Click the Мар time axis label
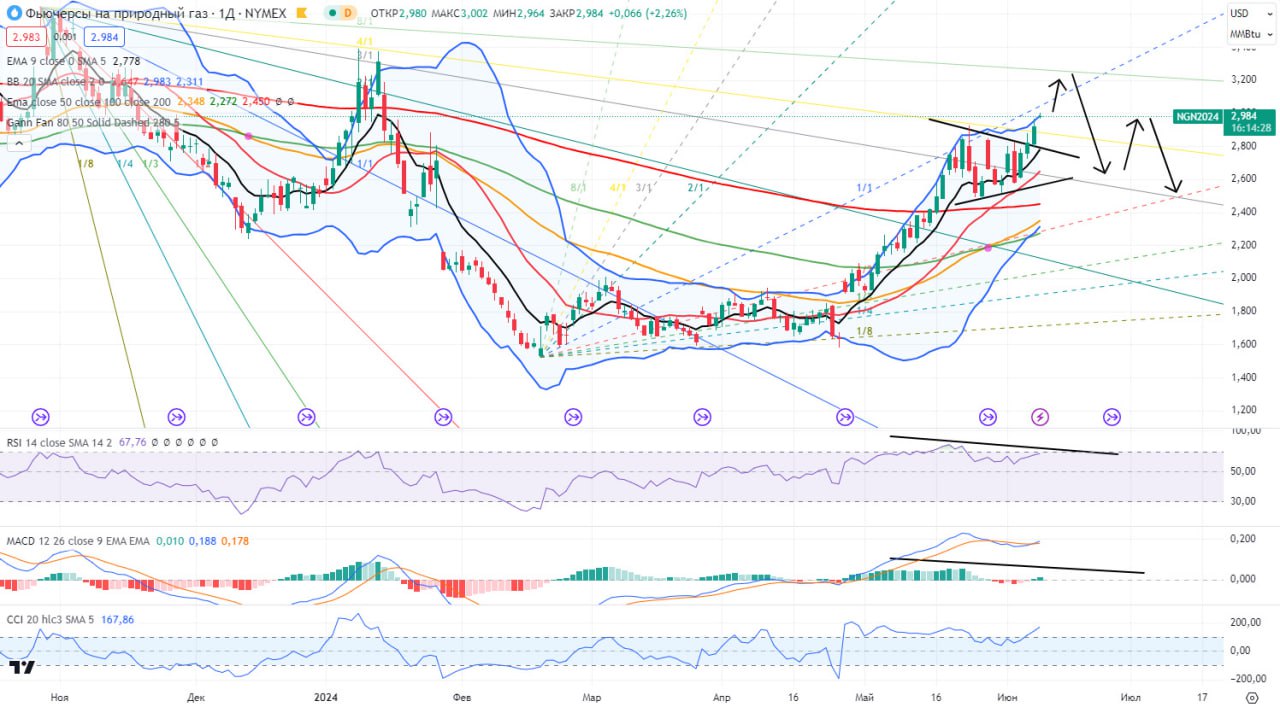 tap(591, 697)
